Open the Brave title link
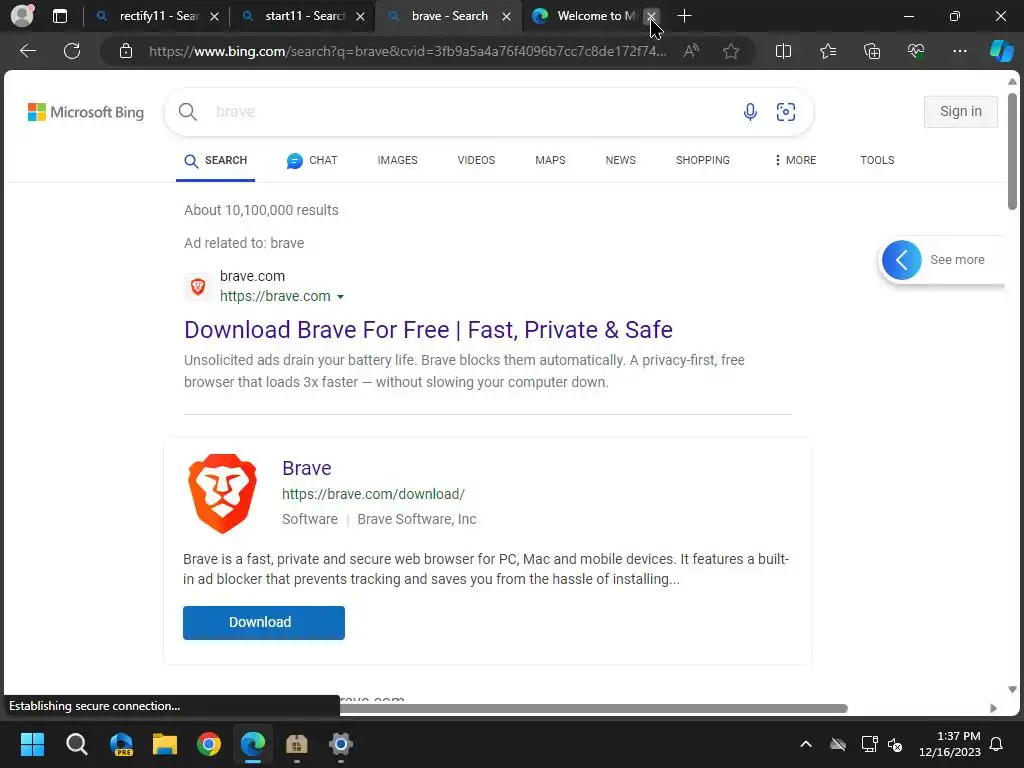 click(x=306, y=468)
